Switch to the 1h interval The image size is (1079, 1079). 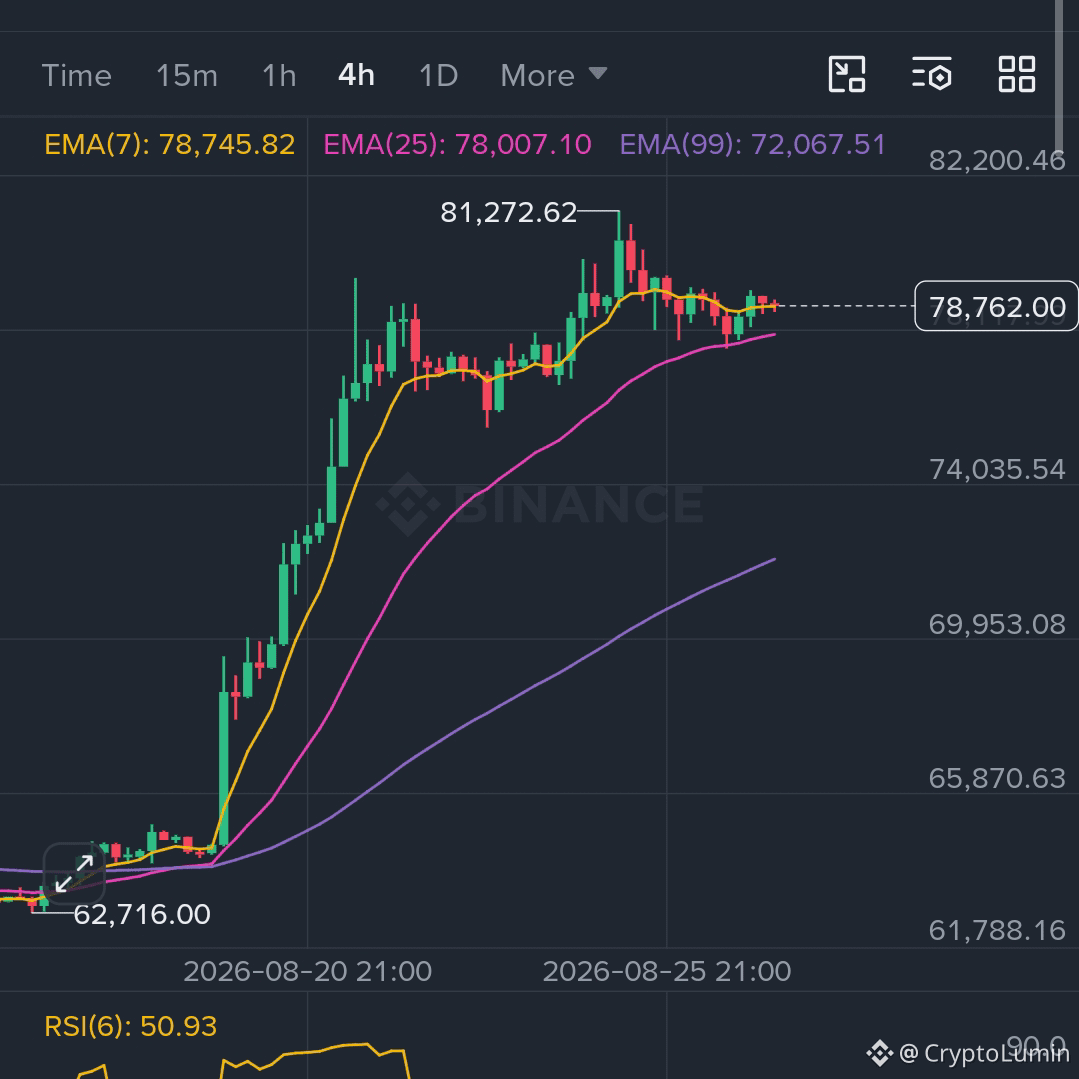pos(279,75)
